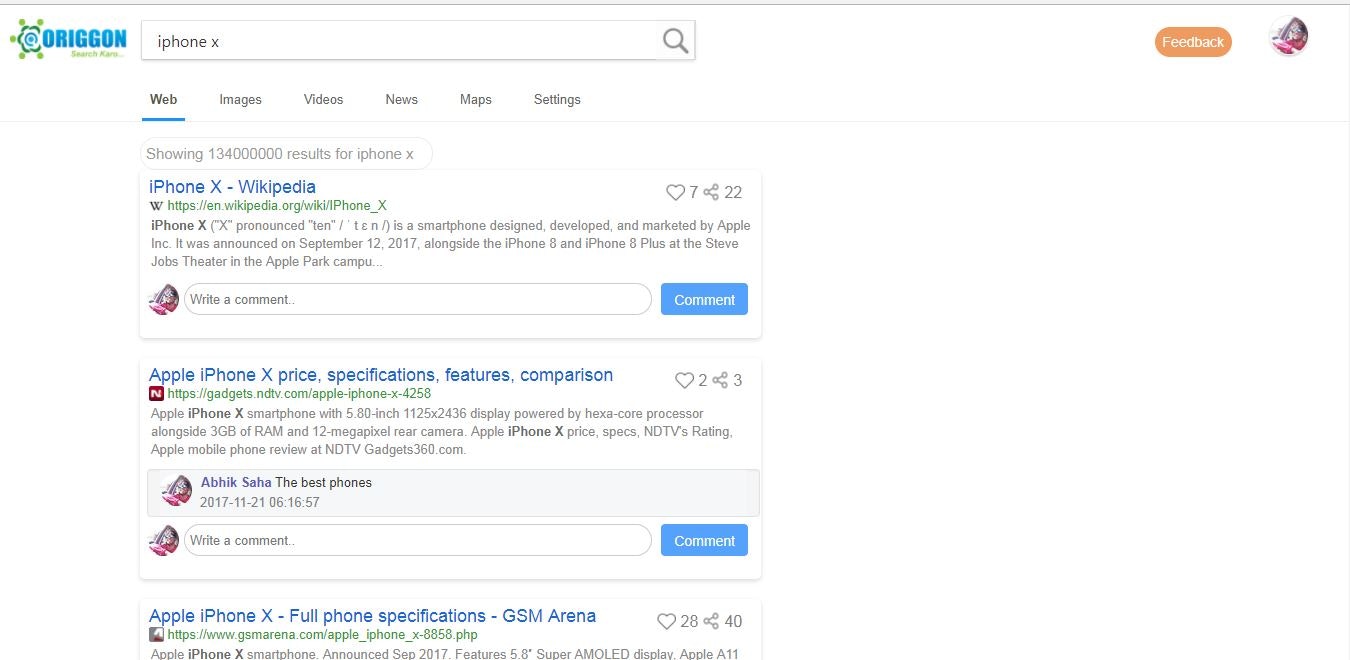Image resolution: width=1350 pixels, height=660 pixels.
Task: Open the Settings tab
Action: 557,100
